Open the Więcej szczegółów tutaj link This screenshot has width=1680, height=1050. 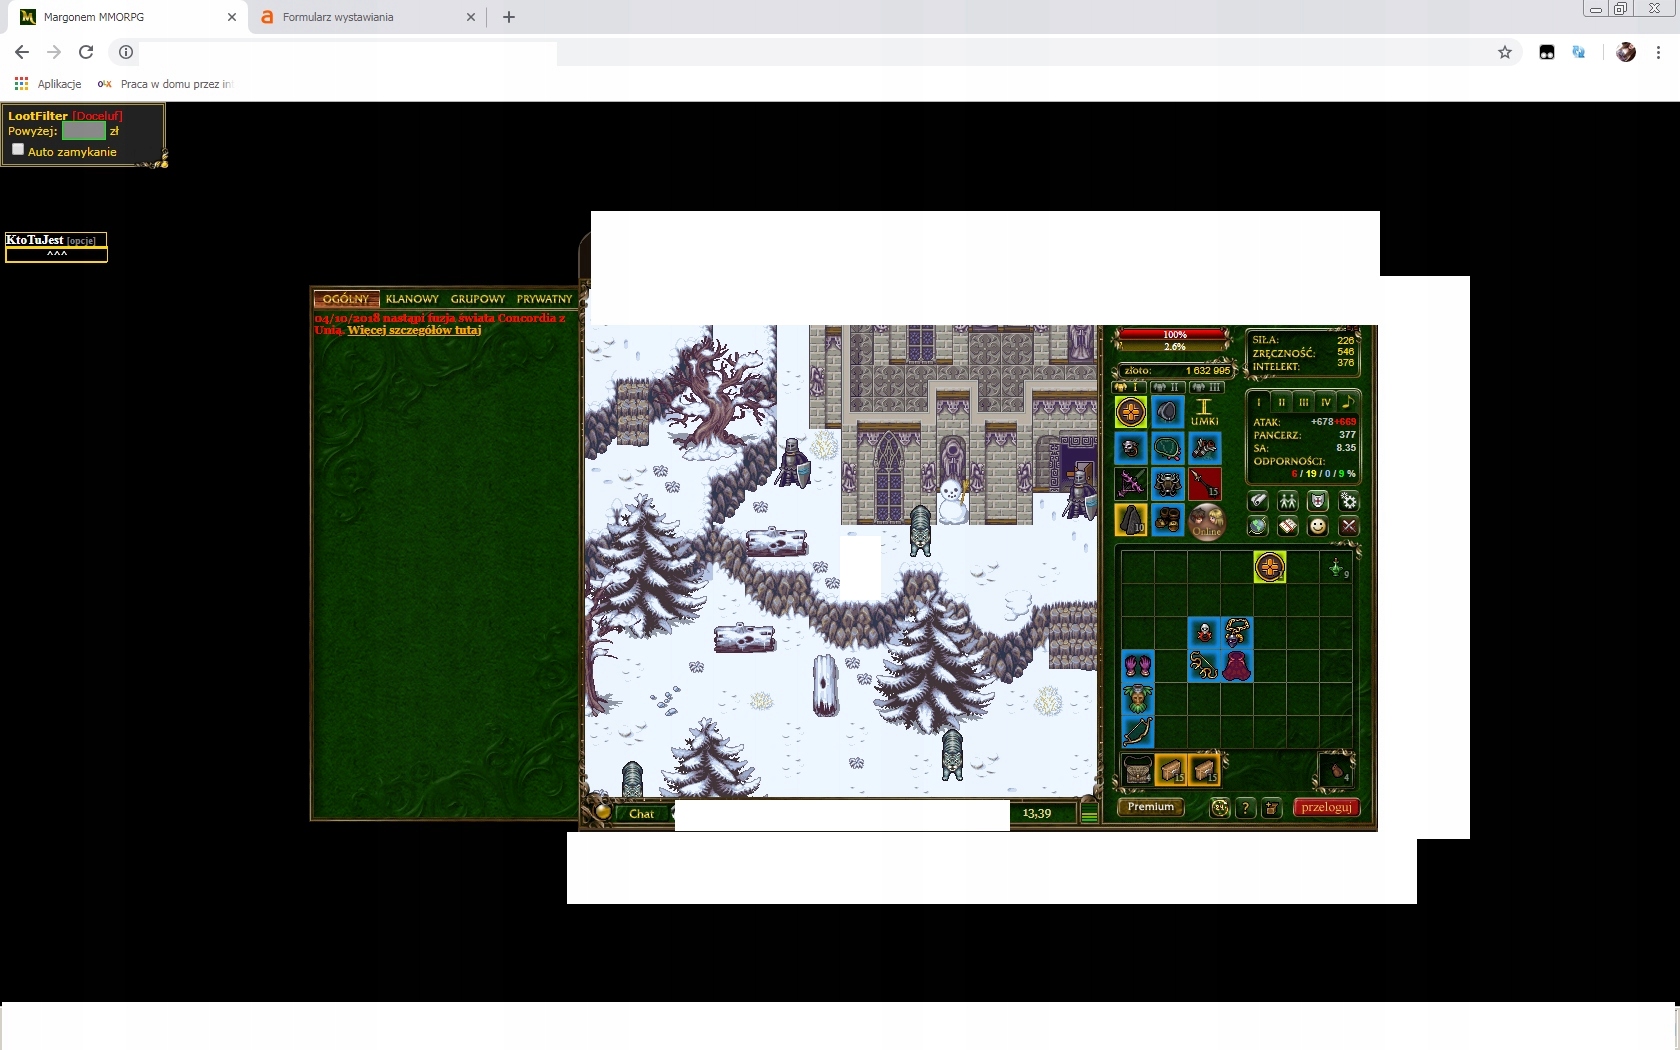click(x=414, y=330)
